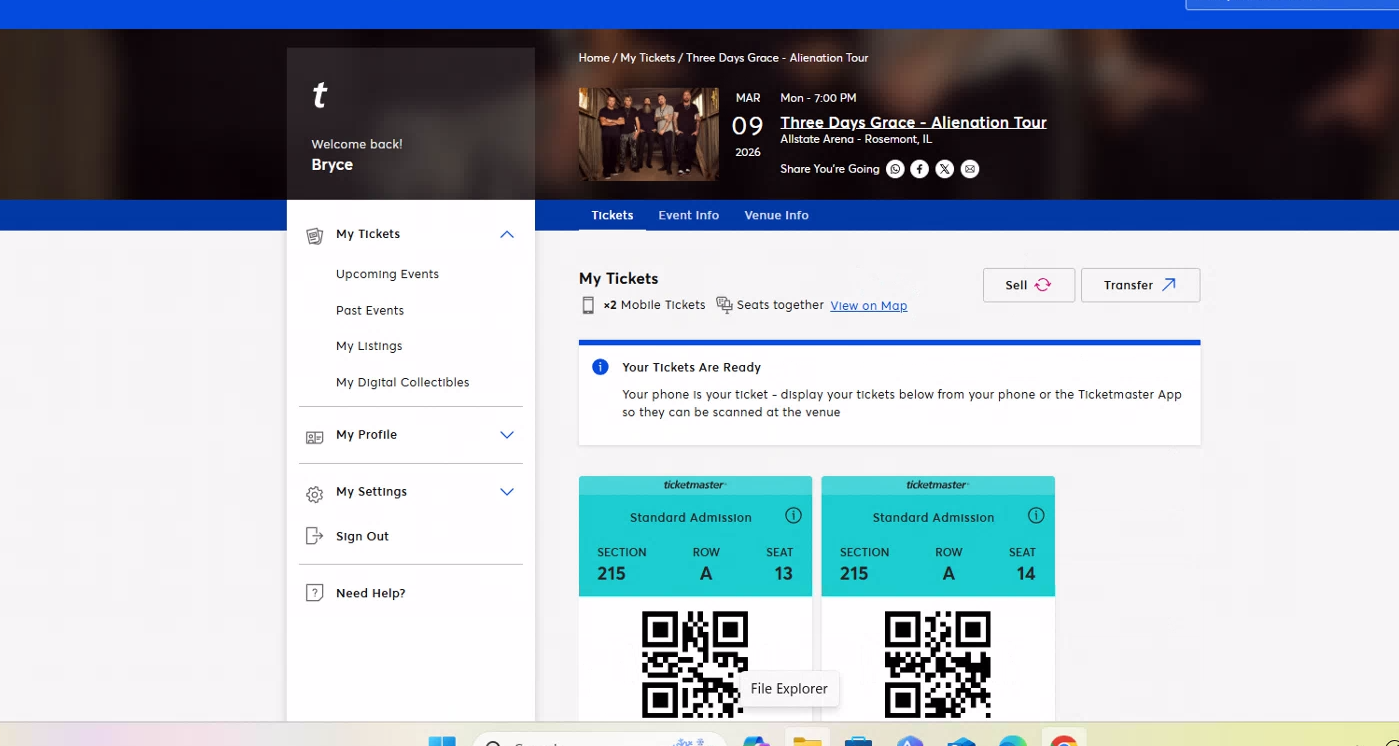
Task: Click the Need Help? link
Action: click(x=370, y=593)
